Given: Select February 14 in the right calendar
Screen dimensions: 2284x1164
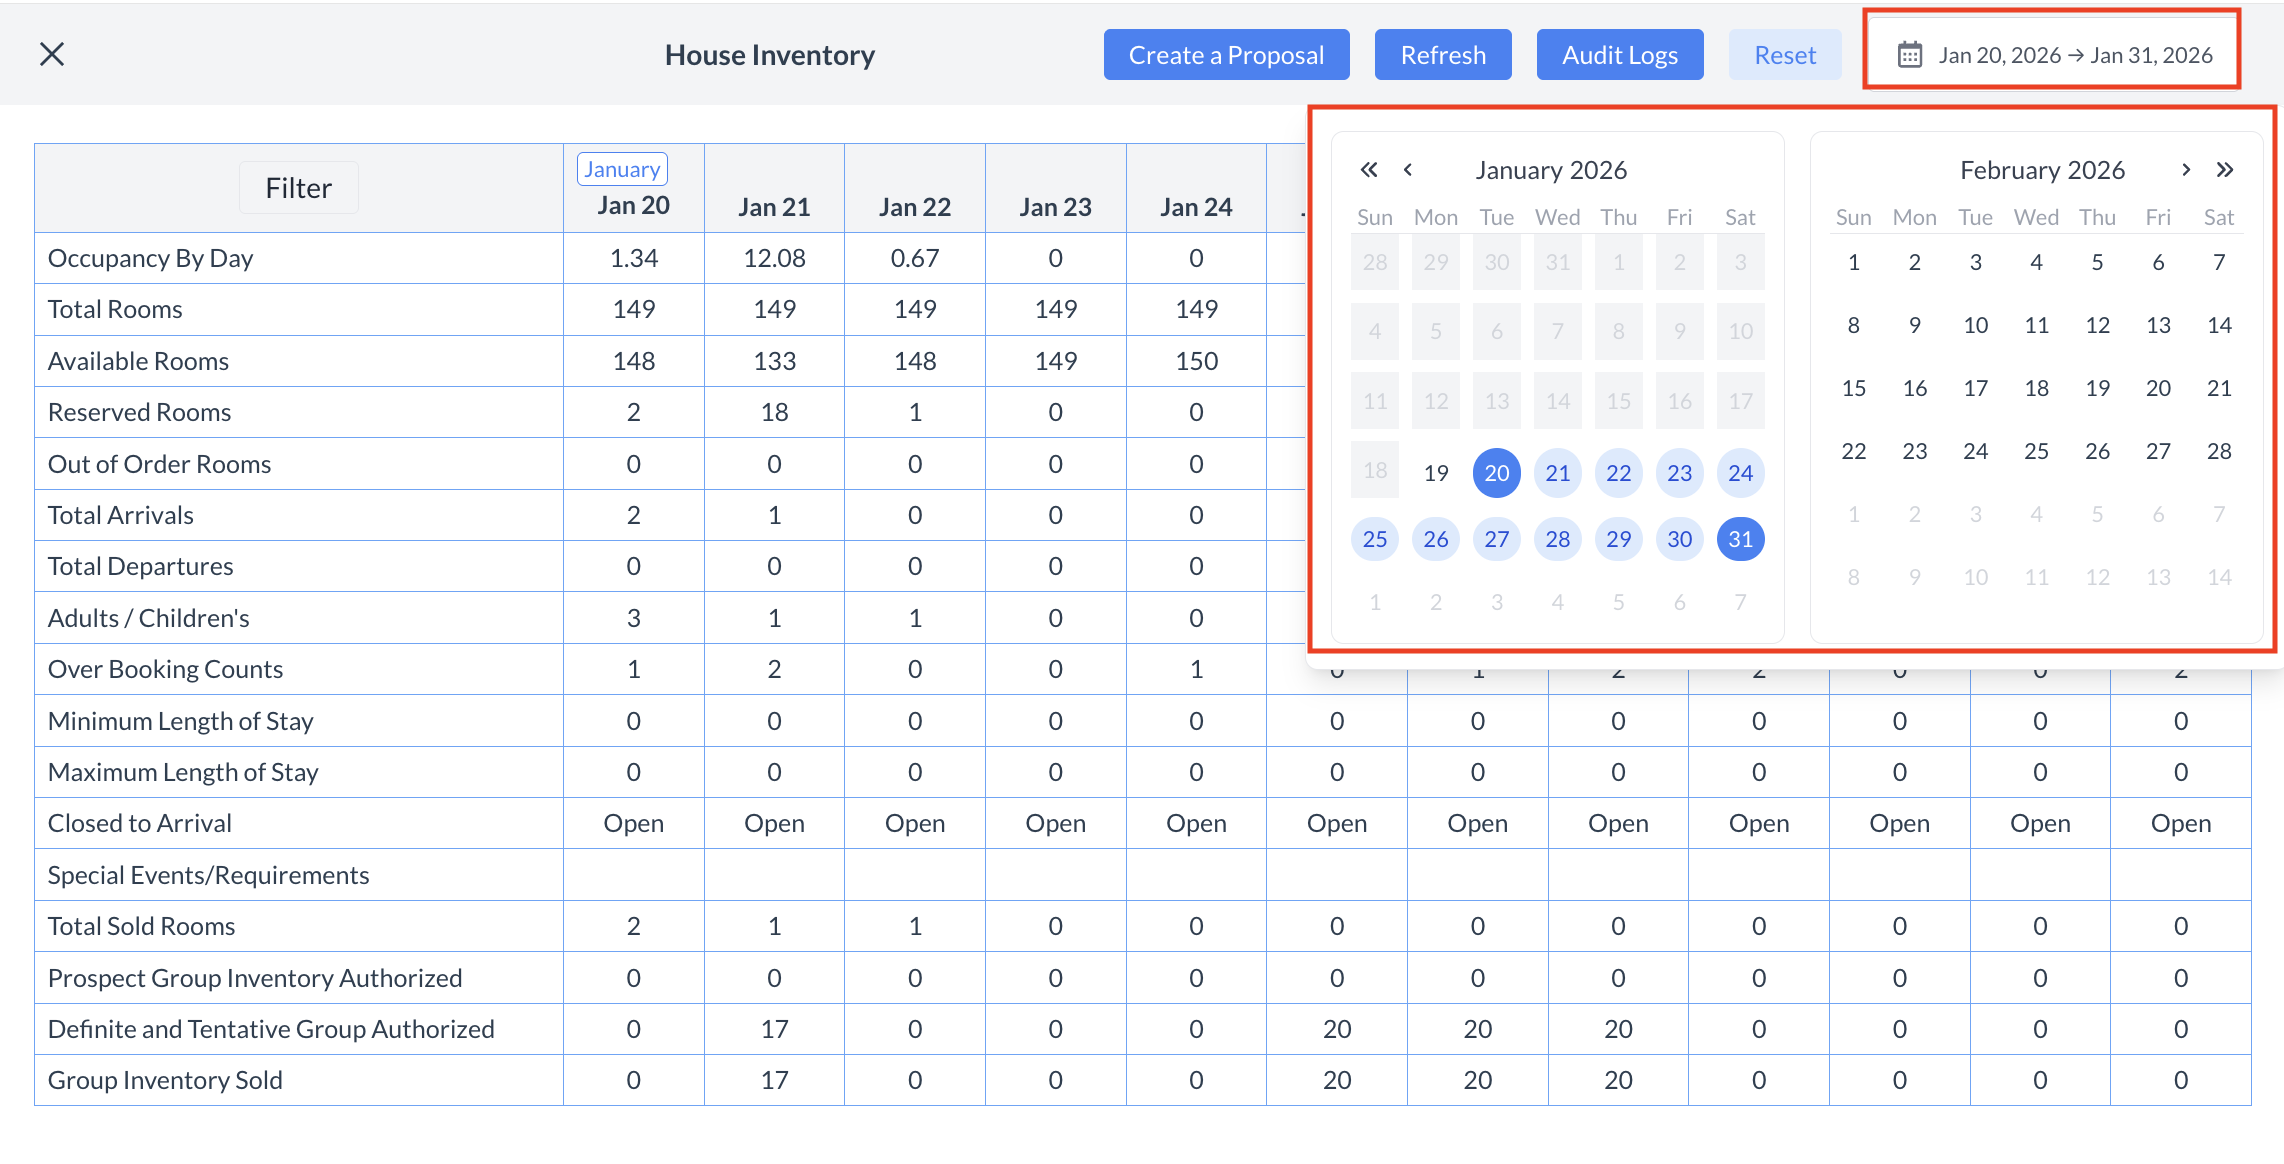Looking at the screenshot, I should (x=2219, y=324).
